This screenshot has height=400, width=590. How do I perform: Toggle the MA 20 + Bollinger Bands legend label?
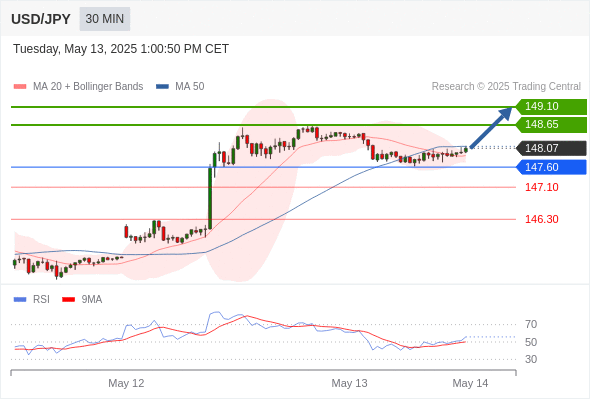[88, 87]
